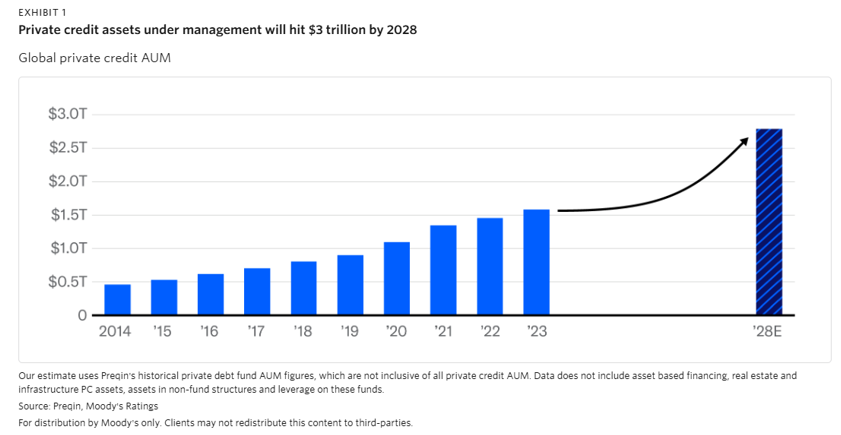Viewport: 841px width, 435px height.
Task: Click the '28E x-axis label
Action: coord(769,332)
